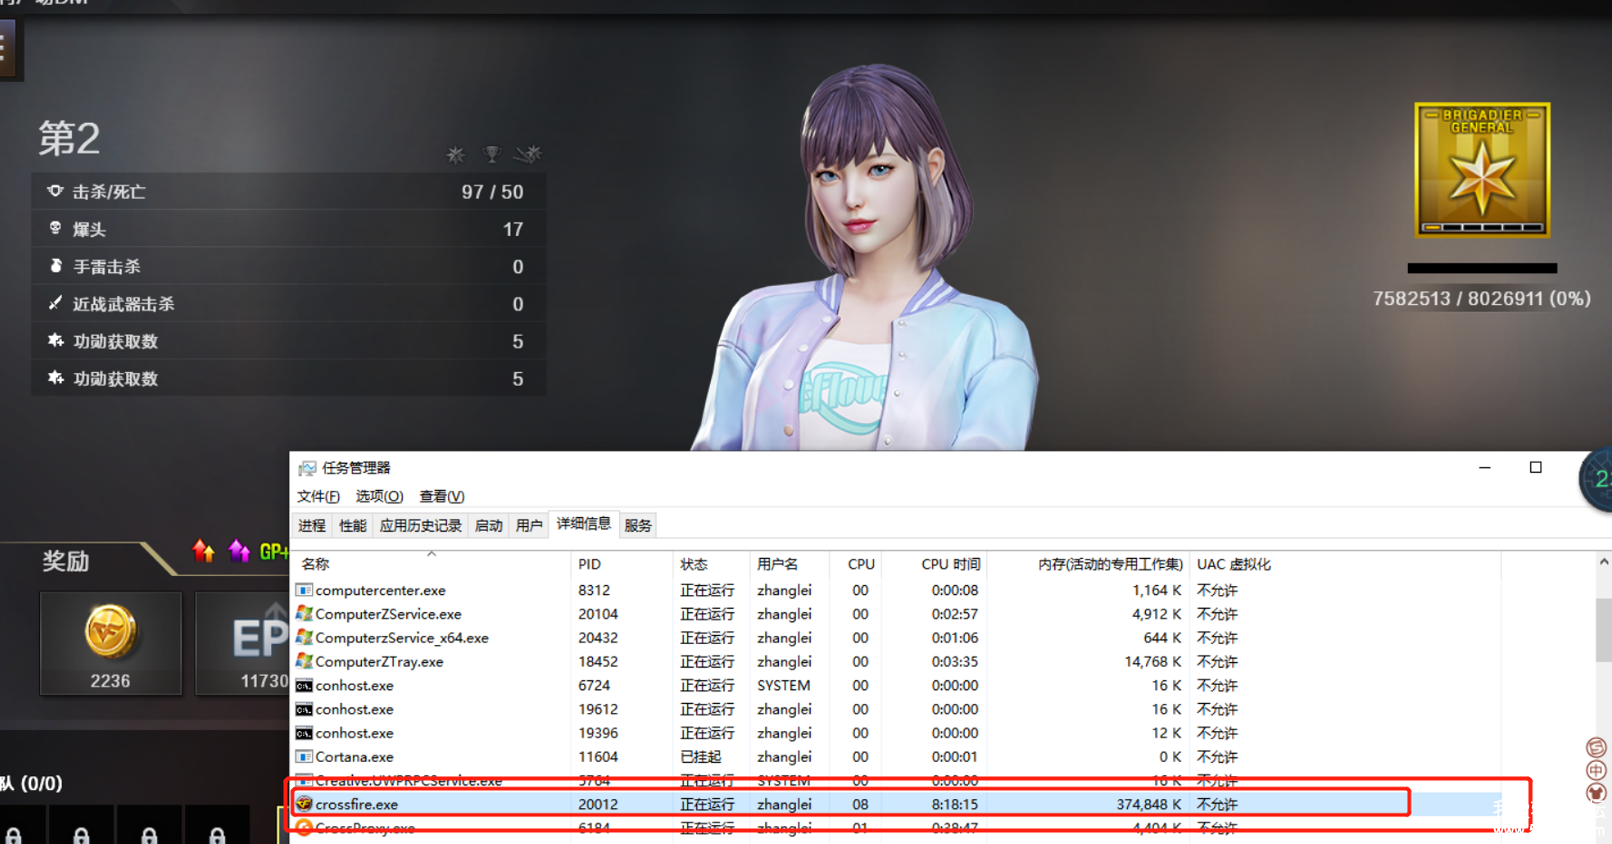
Task: Select the 奖励 tab in the game
Action: (66, 561)
